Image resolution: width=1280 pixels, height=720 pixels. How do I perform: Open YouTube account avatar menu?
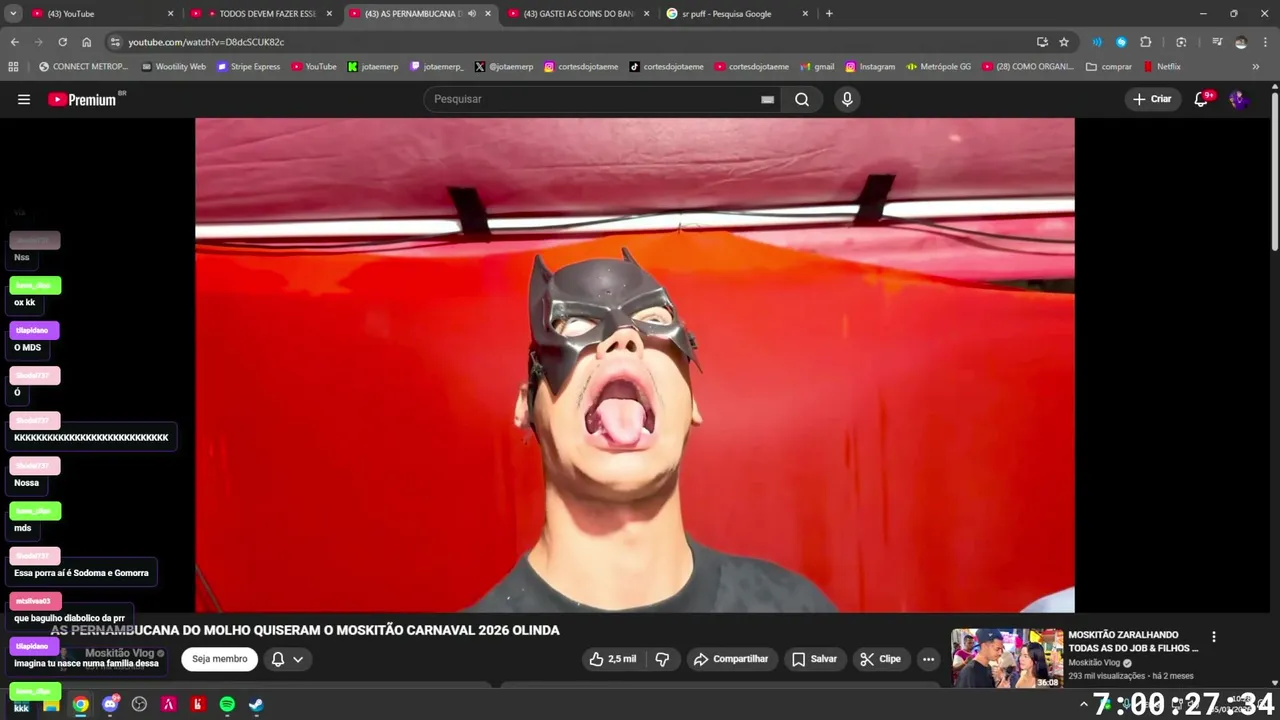pos(1238,99)
